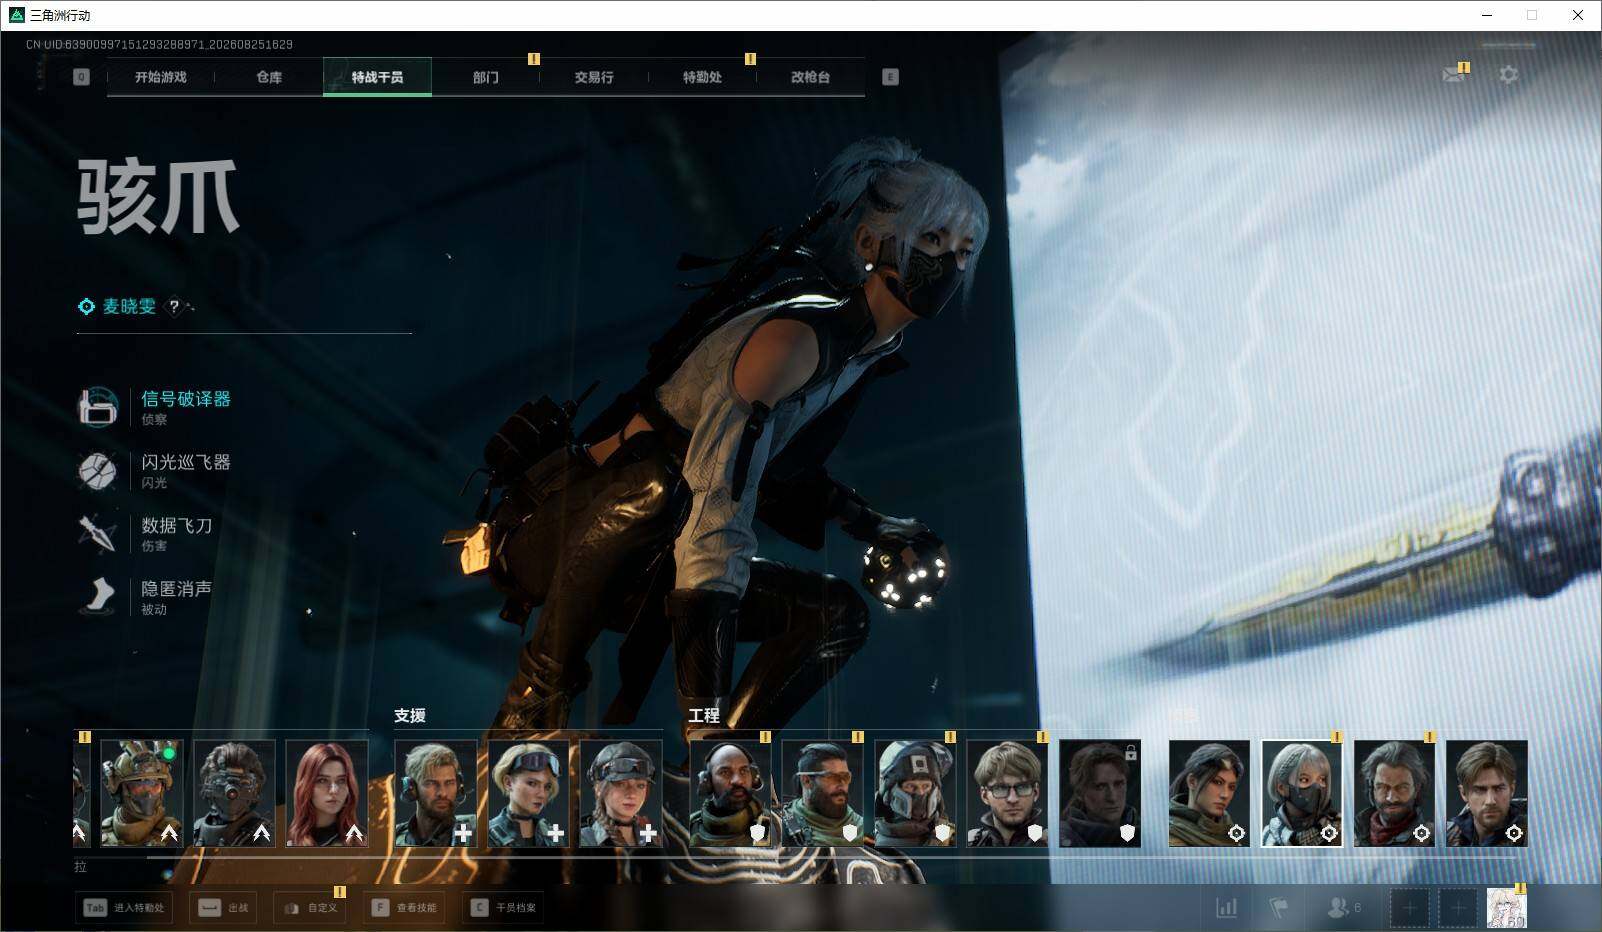Select the gray-bearded recon operator with red scarf
Viewport: 1602px width, 932px height.
[x=1395, y=793]
